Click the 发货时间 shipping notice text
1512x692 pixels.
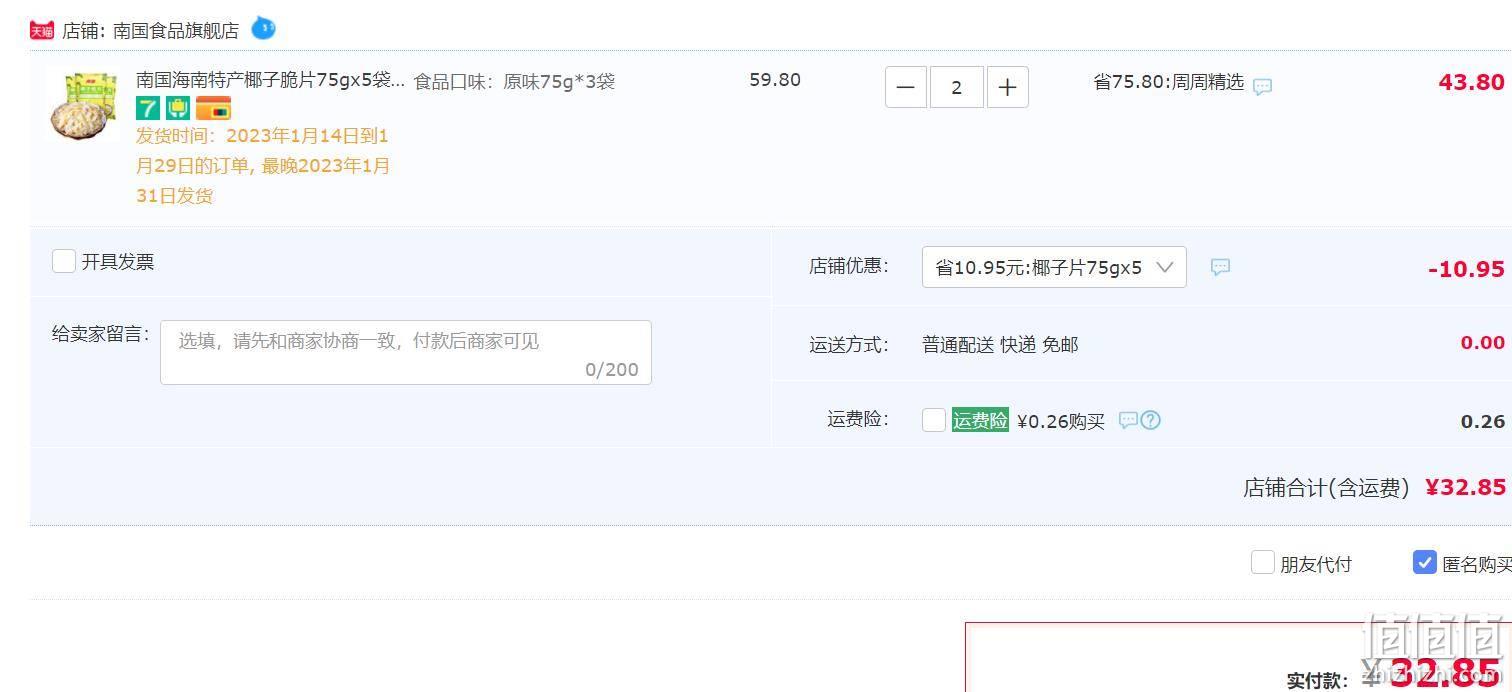[x=263, y=166]
